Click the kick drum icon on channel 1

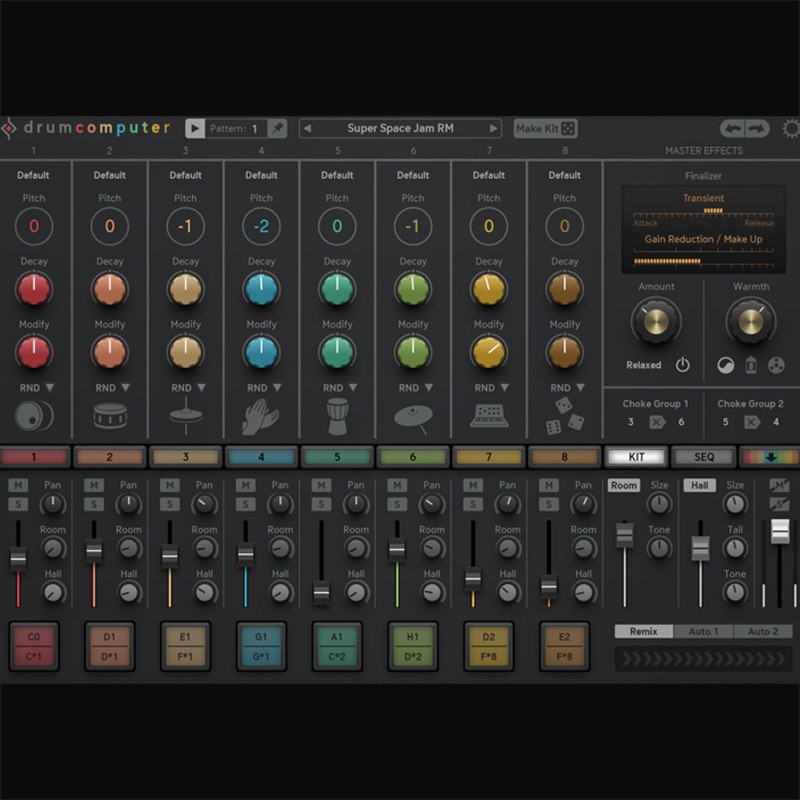[x=34, y=416]
